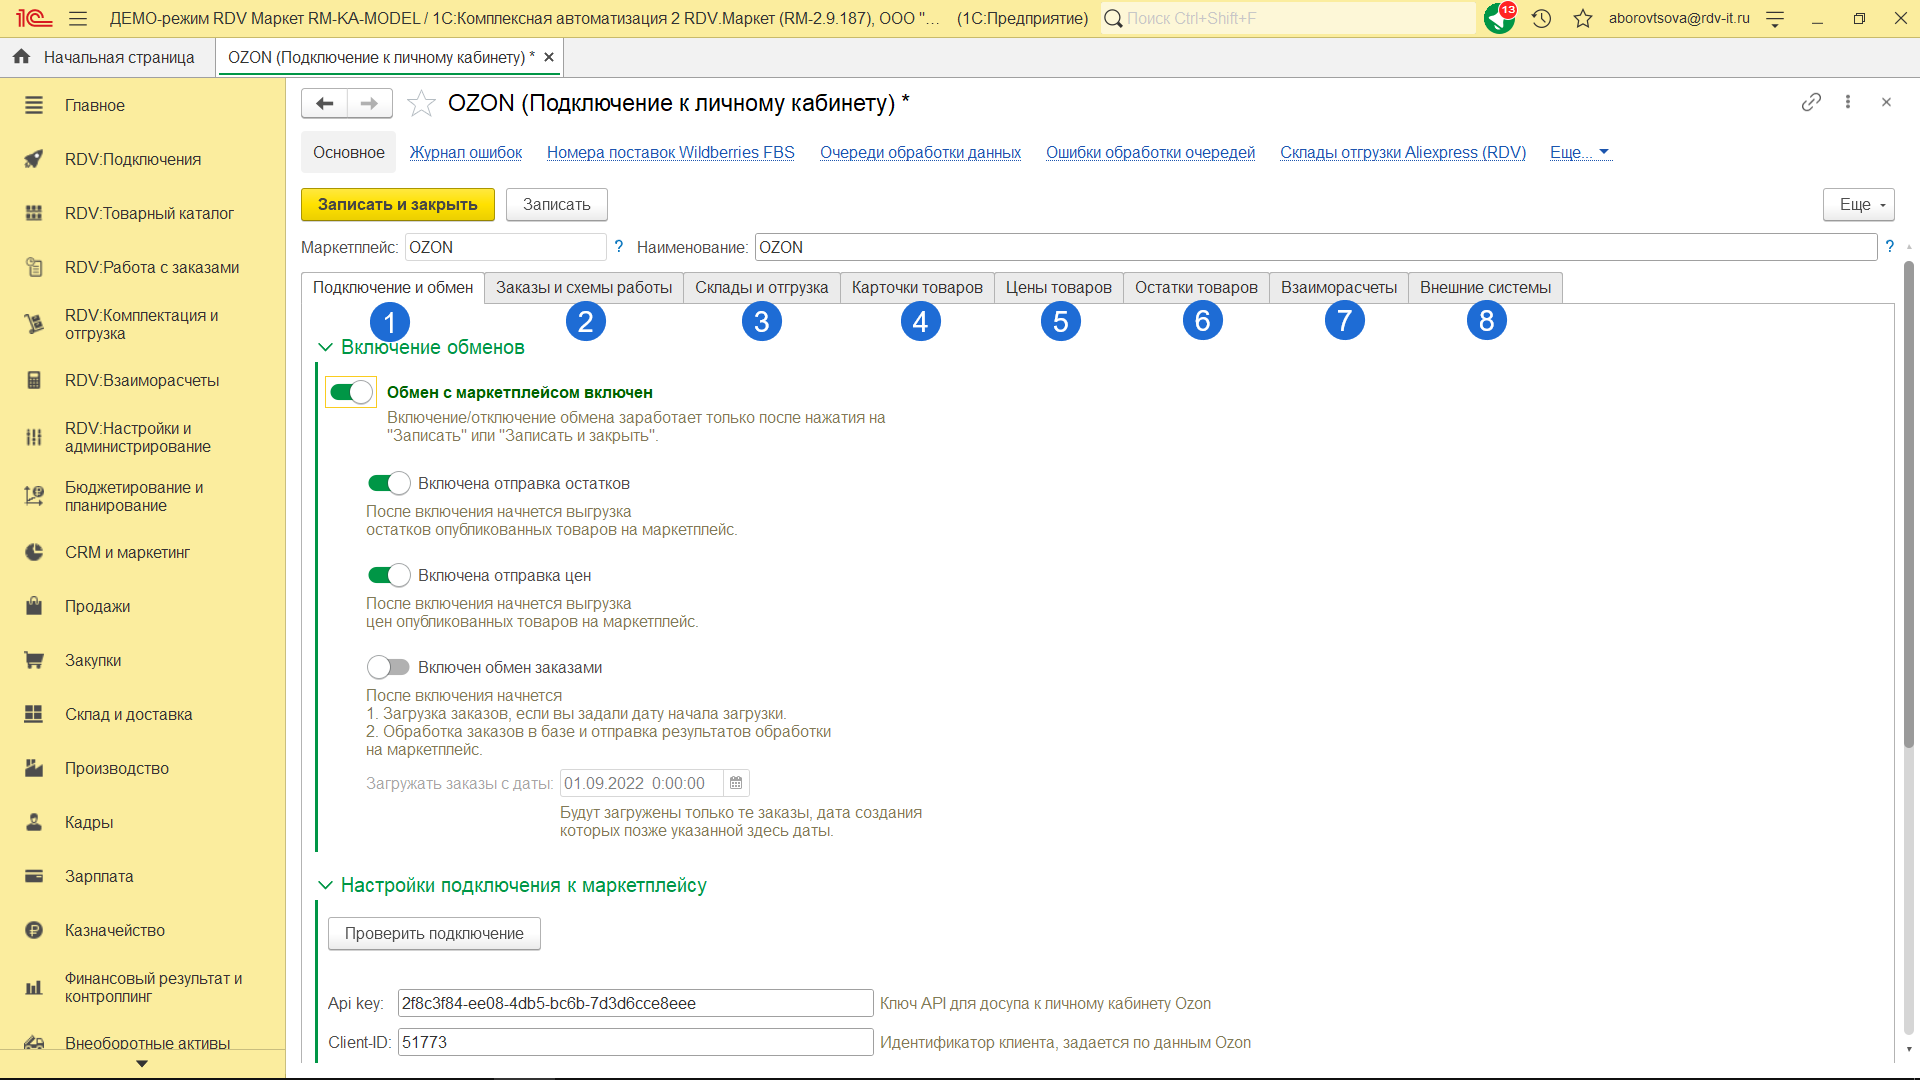Open the Журнал ошибок link
The height and width of the screenshot is (1080, 1920).
pyautogui.click(x=465, y=152)
